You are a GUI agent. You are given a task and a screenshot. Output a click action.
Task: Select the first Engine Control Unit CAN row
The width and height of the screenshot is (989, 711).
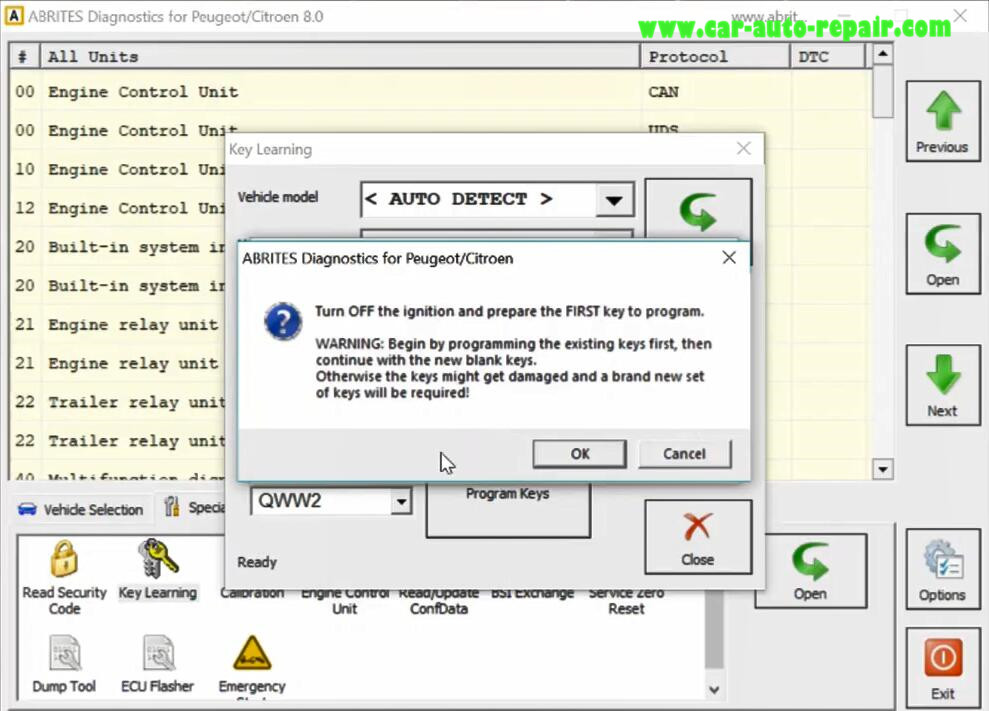(x=439, y=92)
